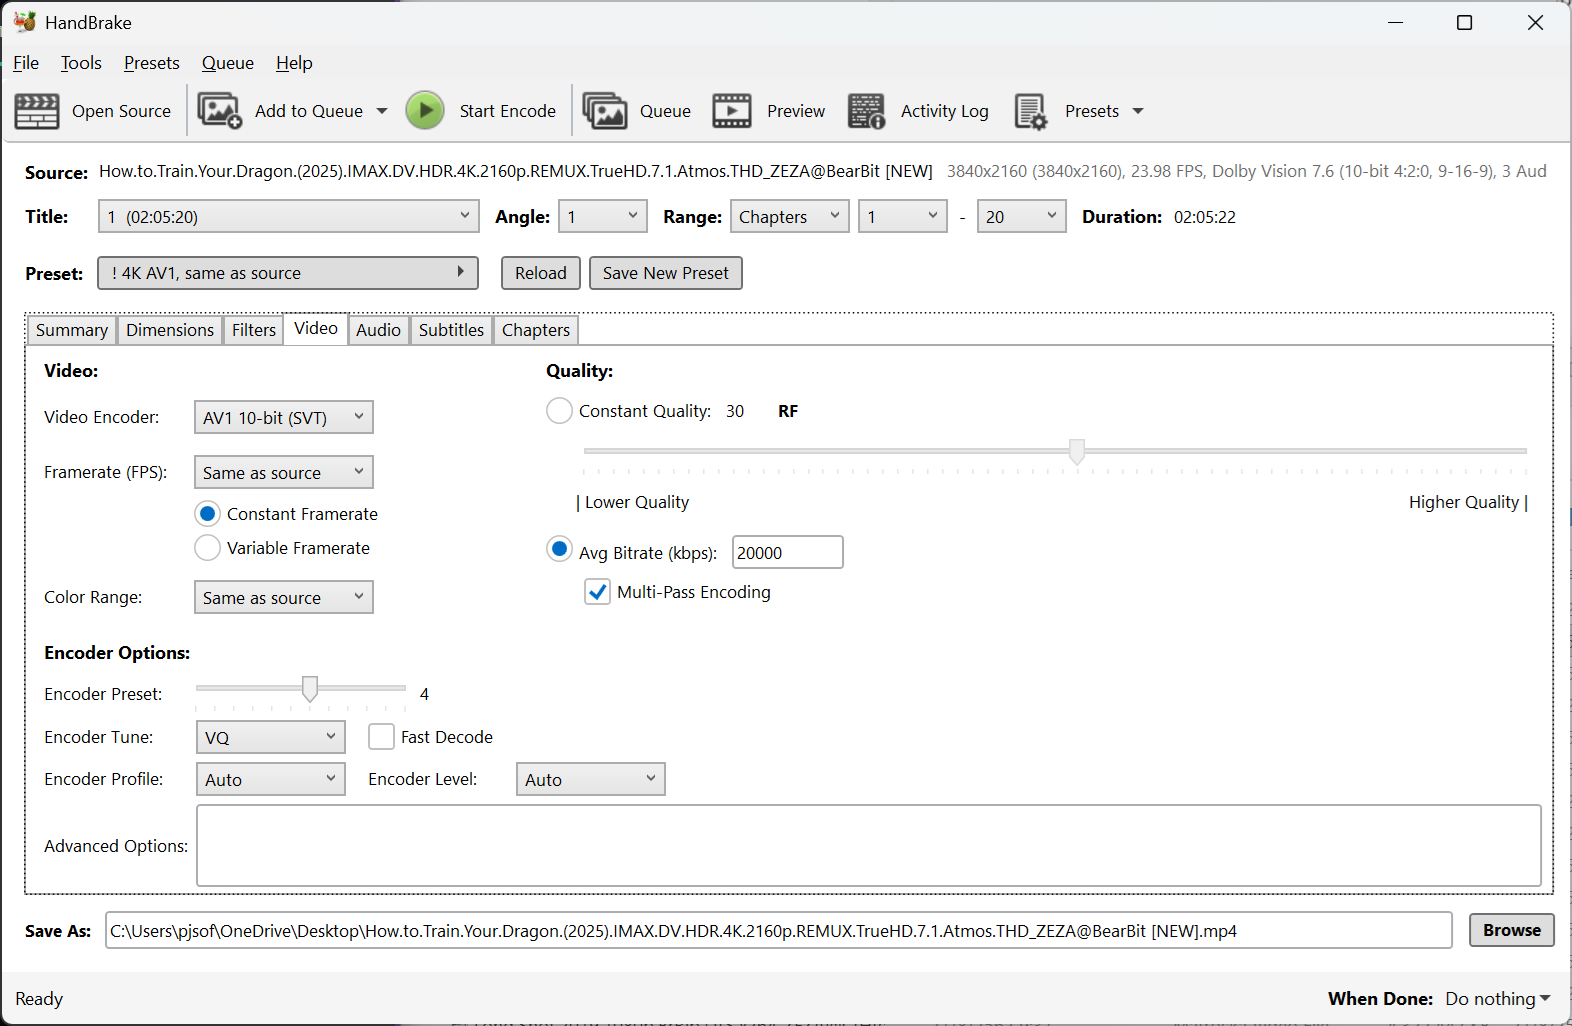Click the Add to Queue picture icon

[x=220, y=111]
